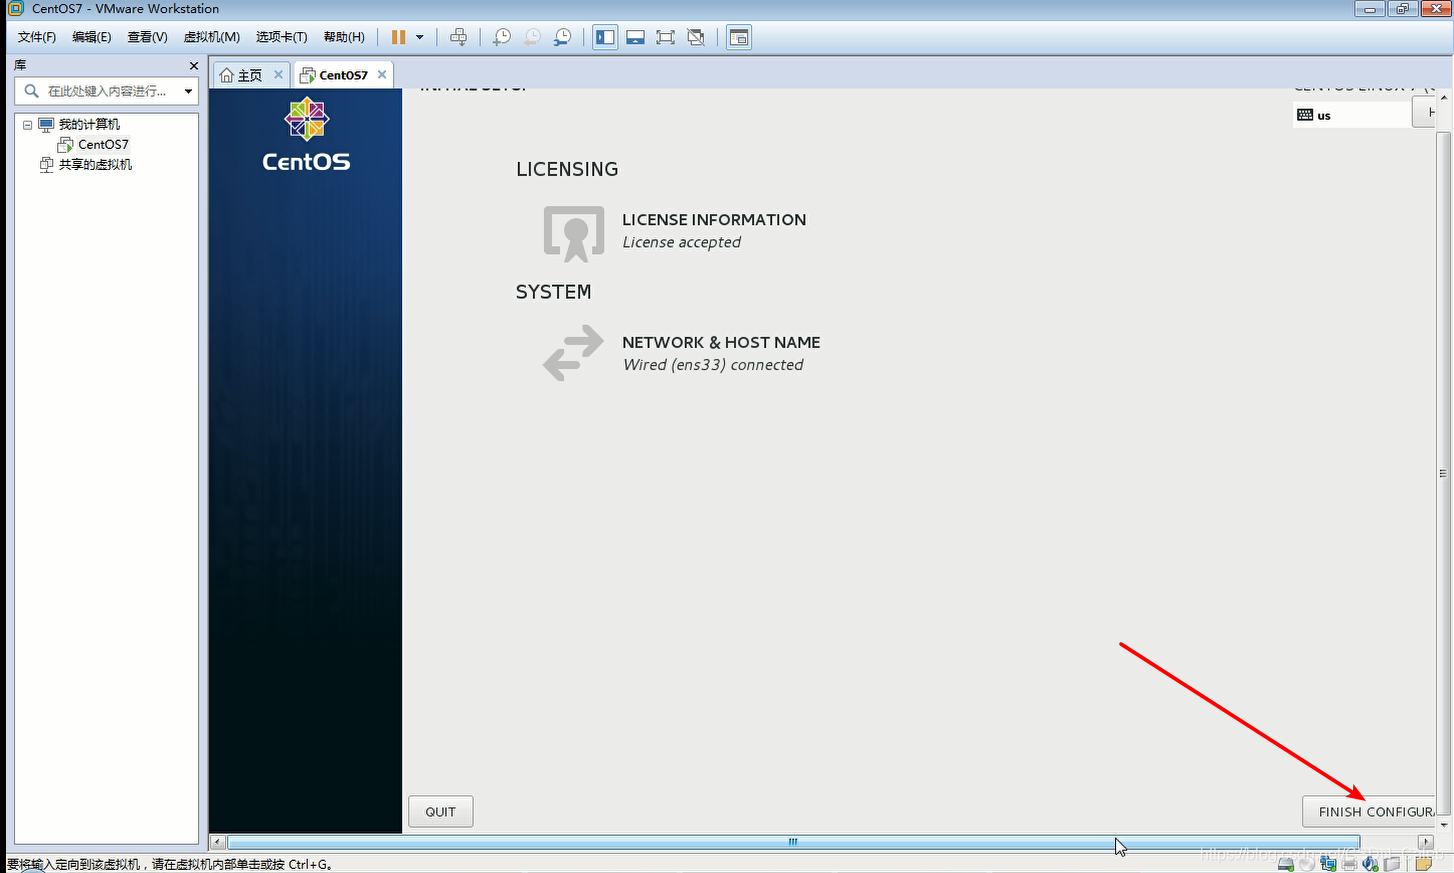Click 'Wired (ens33) connected' status text
The image size is (1454, 873).
click(713, 365)
